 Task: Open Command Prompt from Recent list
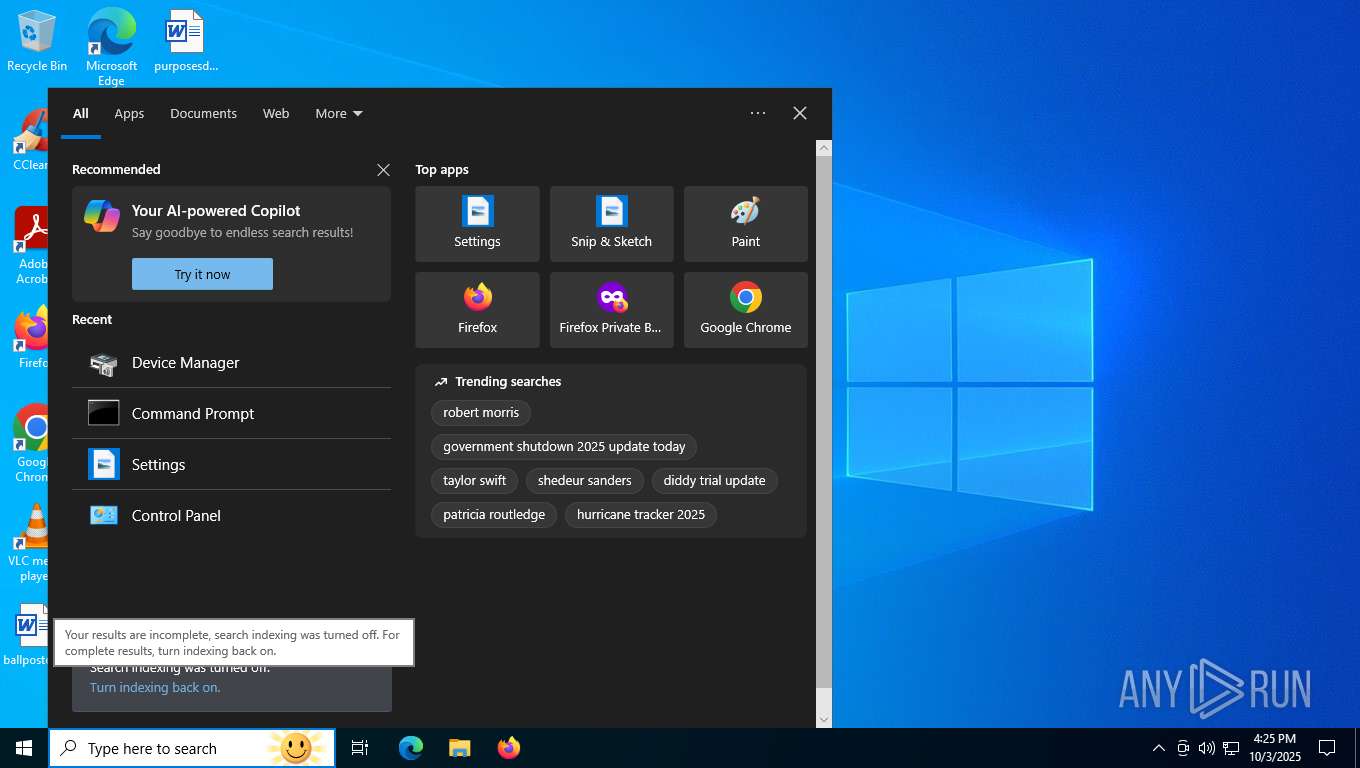pyautogui.click(x=231, y=414)
